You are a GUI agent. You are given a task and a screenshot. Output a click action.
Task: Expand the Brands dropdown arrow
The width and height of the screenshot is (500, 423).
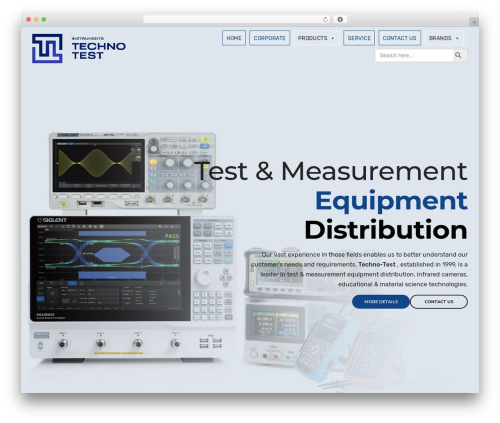(457, 38)
